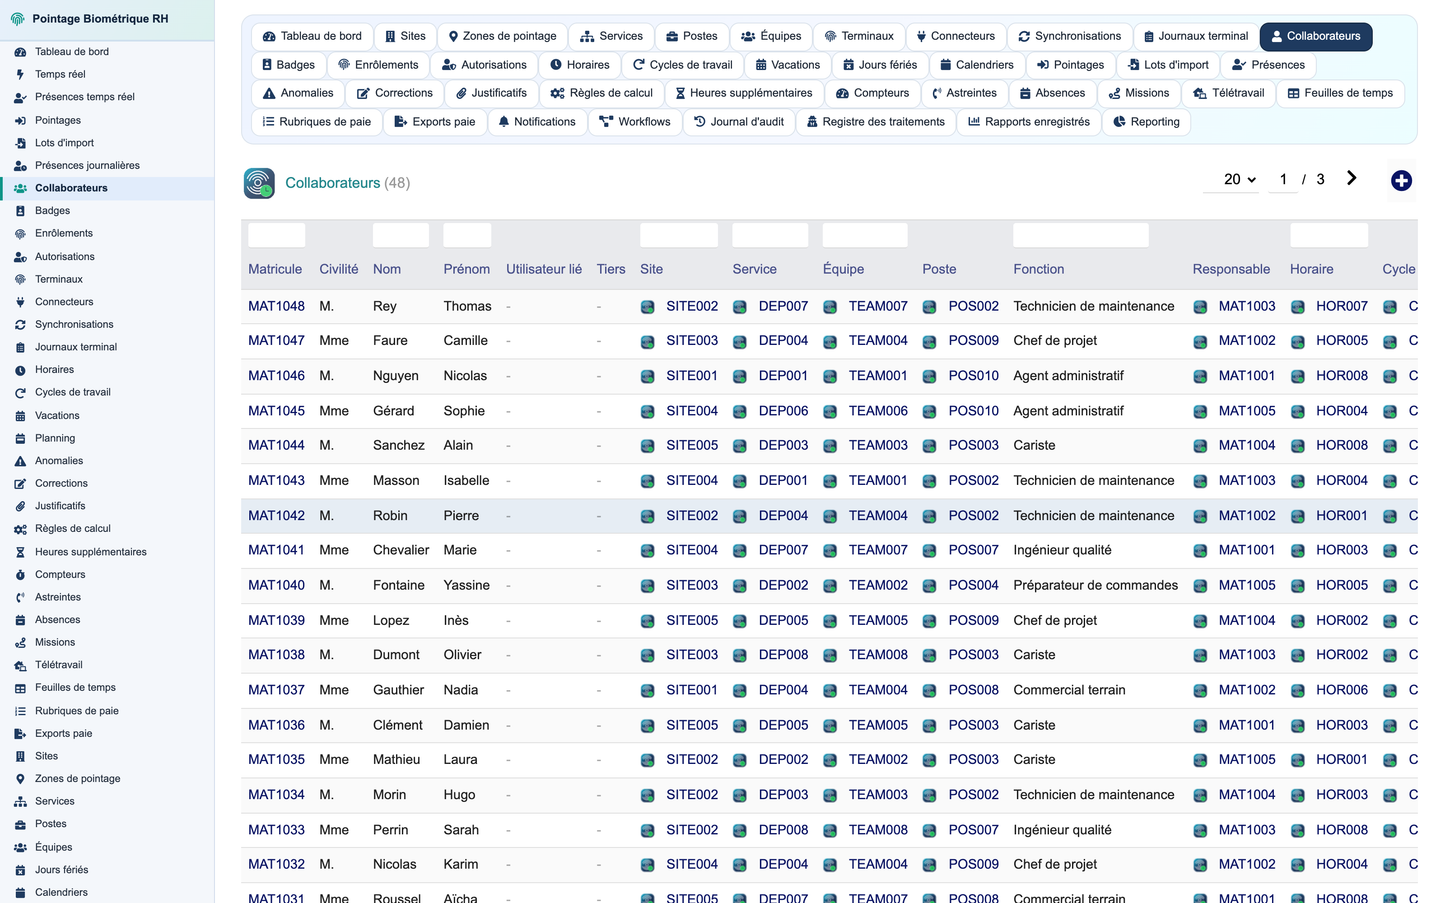Viewport: 1445px width, 903px height.
Task: Click the Pointage Biométrique RH logo icon
Action: tap(17, 19)
